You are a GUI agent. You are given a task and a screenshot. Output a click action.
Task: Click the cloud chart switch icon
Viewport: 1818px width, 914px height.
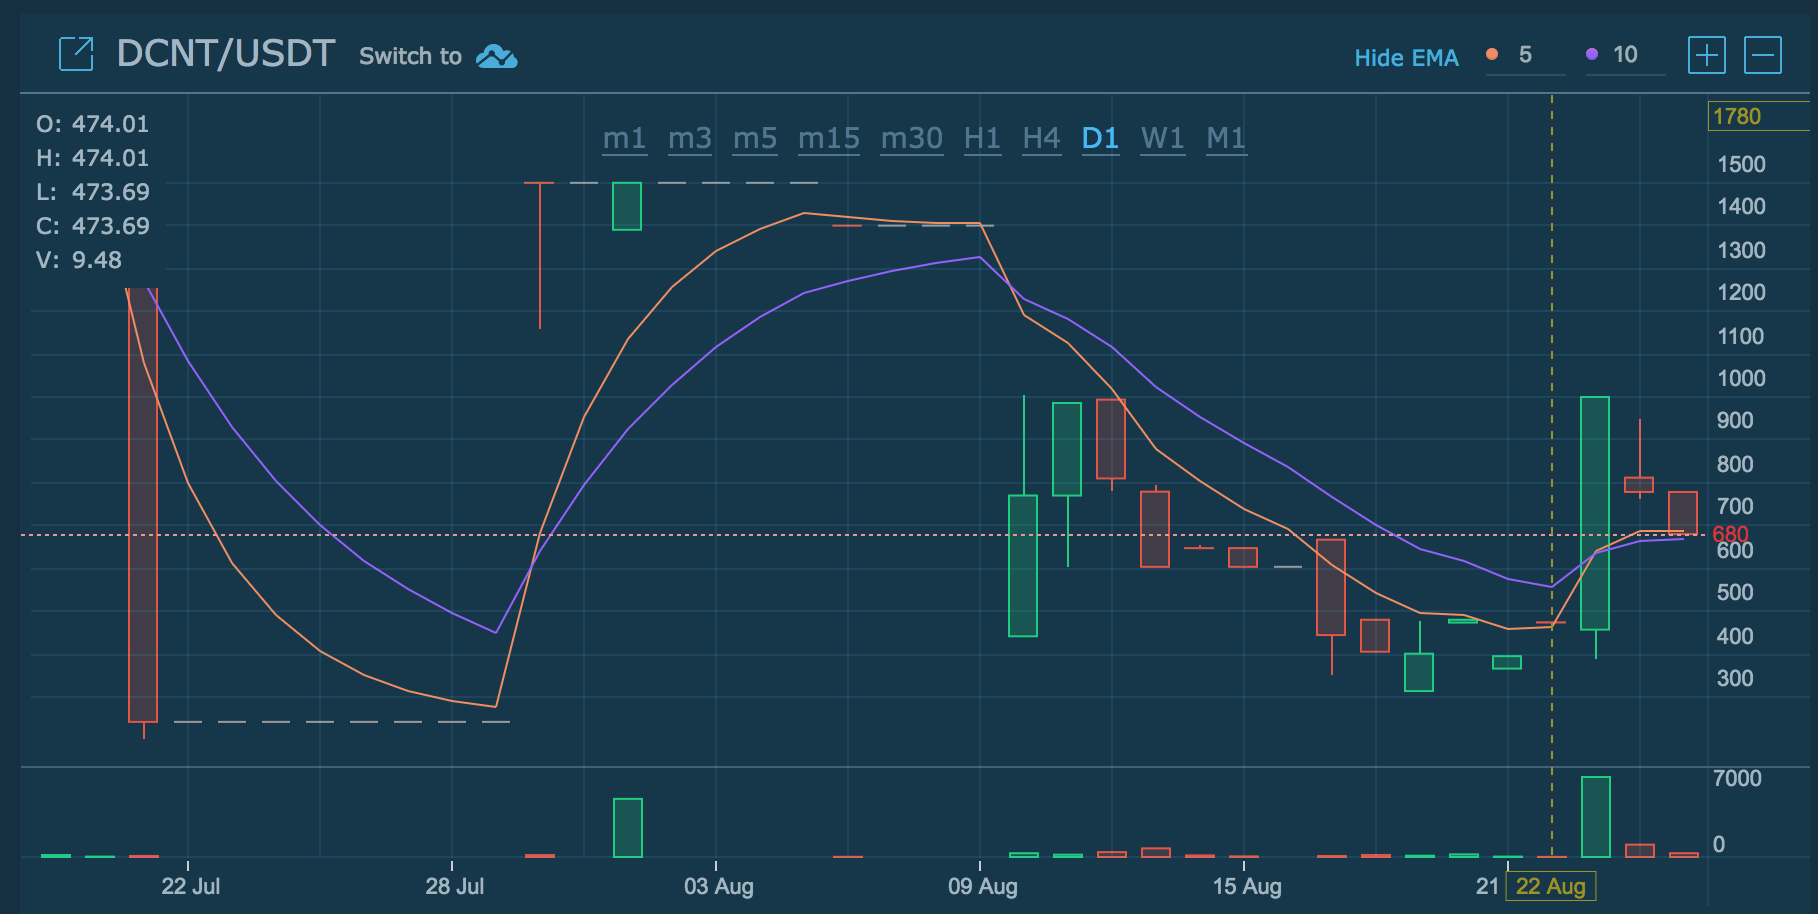497,56
